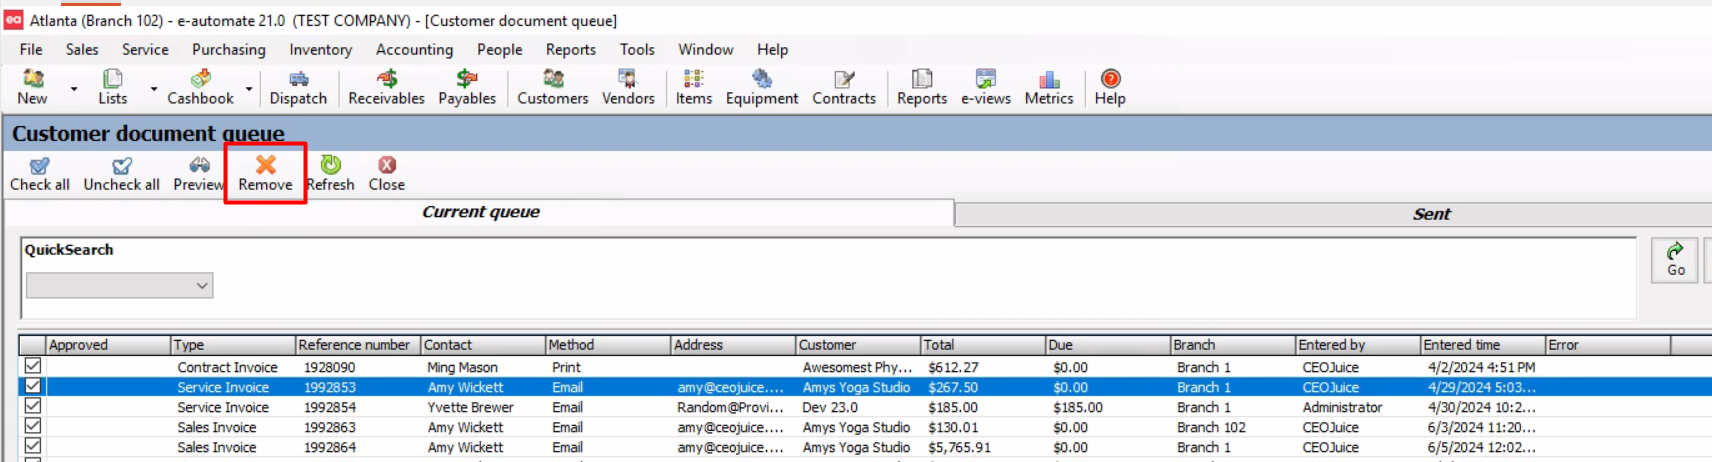The width and height of the screenshot is (1712, 462).
Task: Open the Service menu
Action: click(145, 49)
